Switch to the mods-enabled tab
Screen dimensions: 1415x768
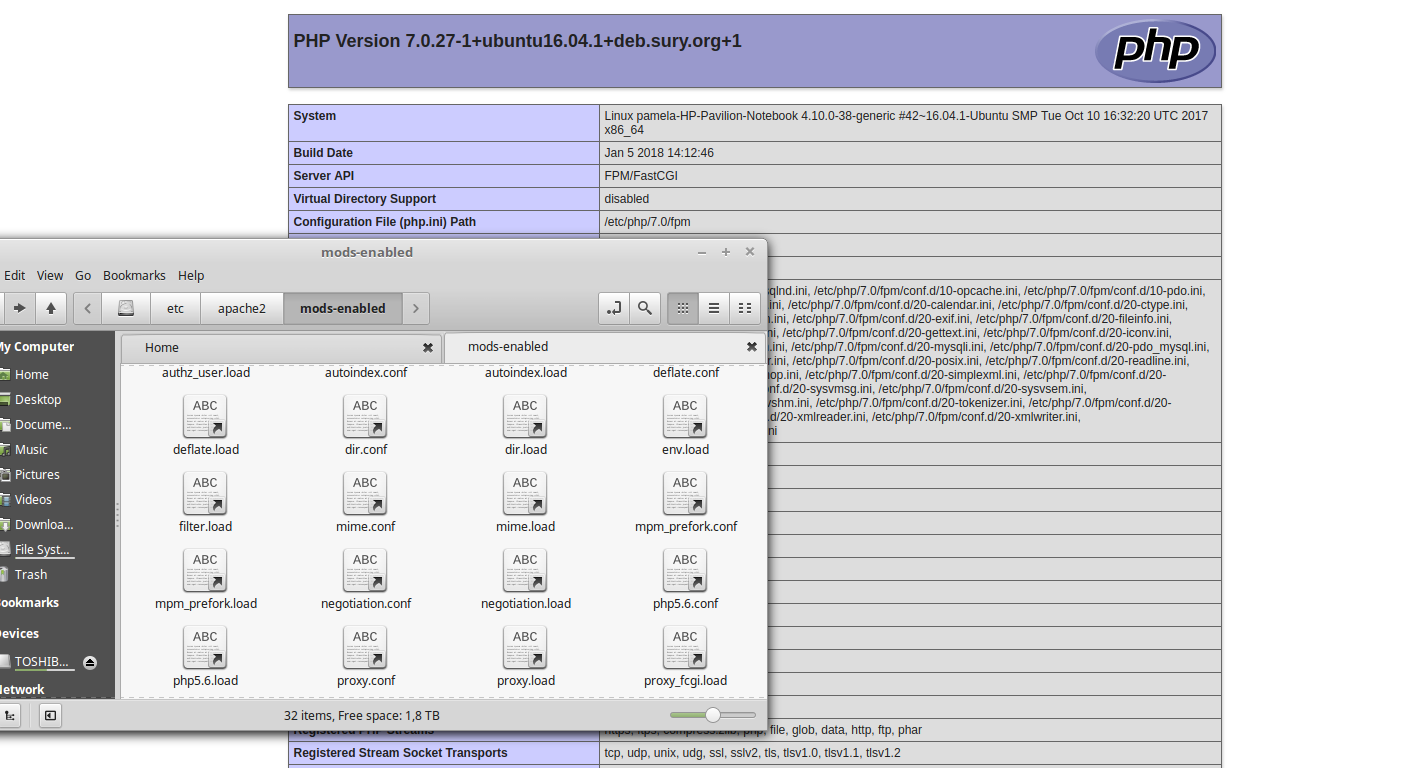pyautogui.click(x=603, y=347)
